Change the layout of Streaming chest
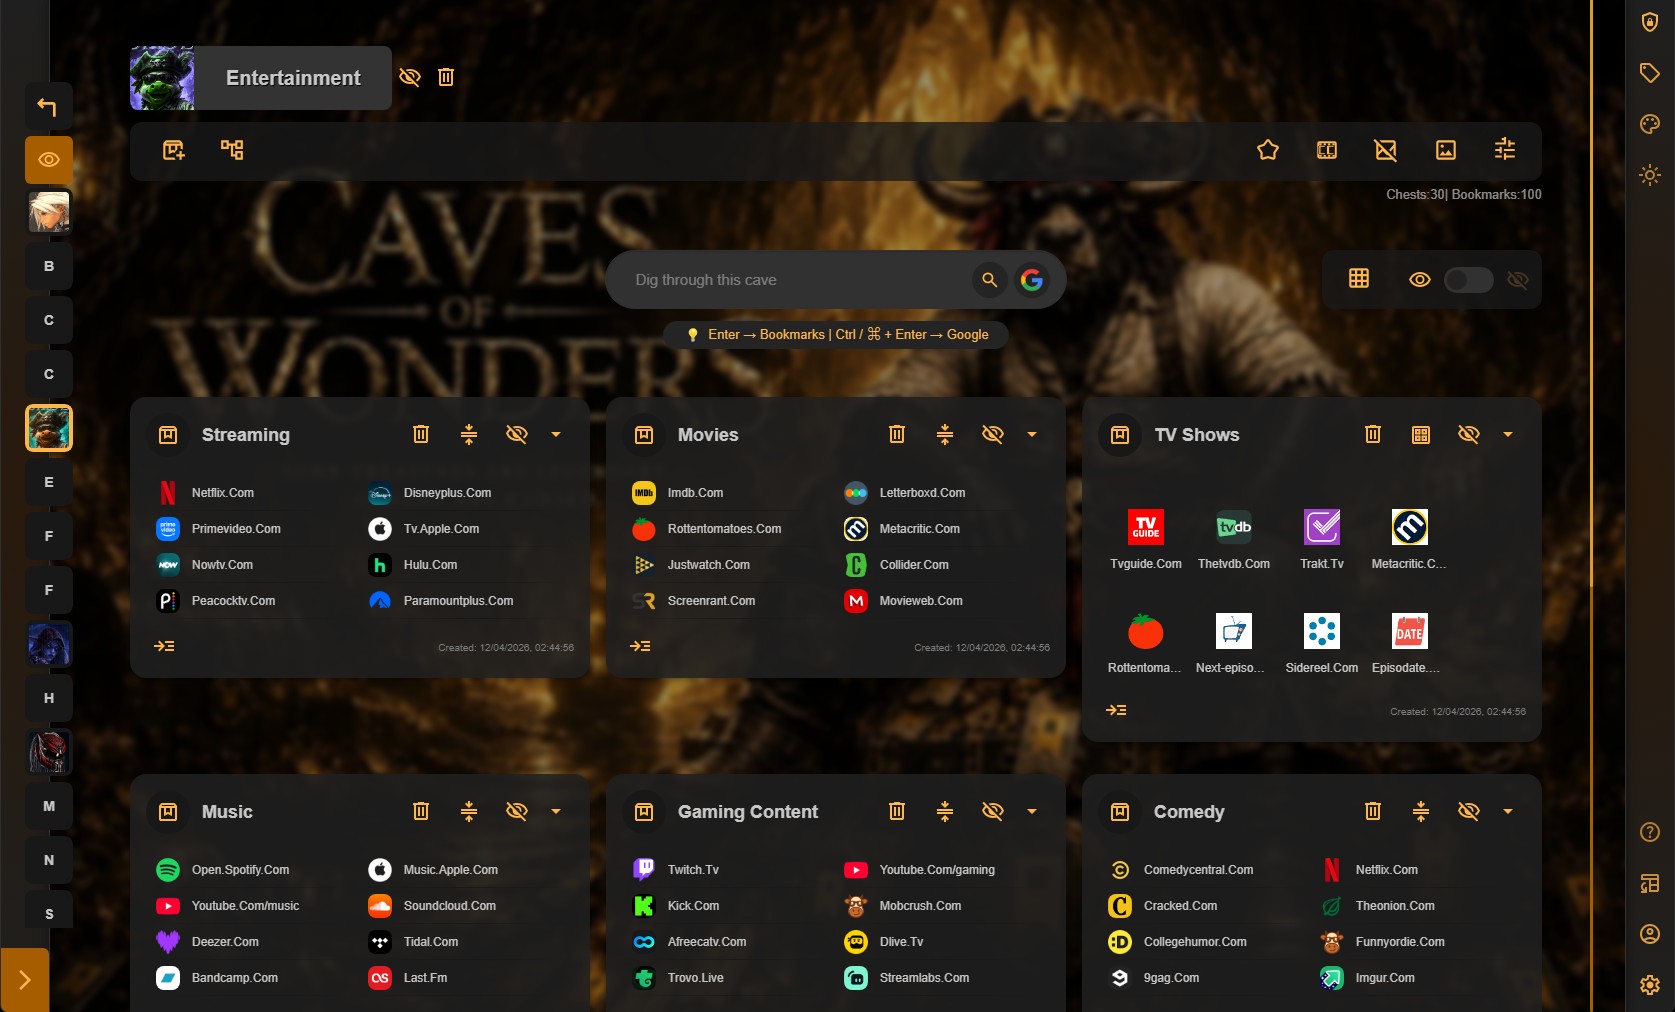1675x1012 pixels. pos(469,434)
